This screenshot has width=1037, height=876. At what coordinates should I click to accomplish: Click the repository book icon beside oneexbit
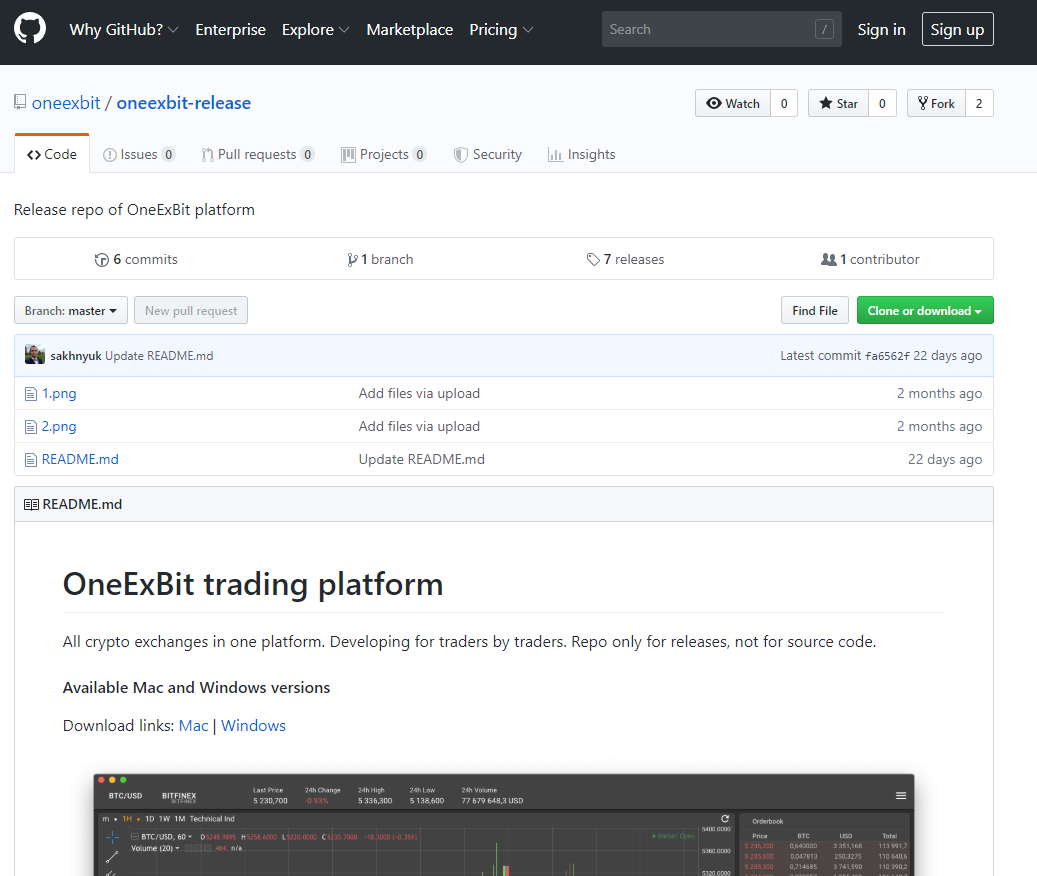[x=20, y=102]
